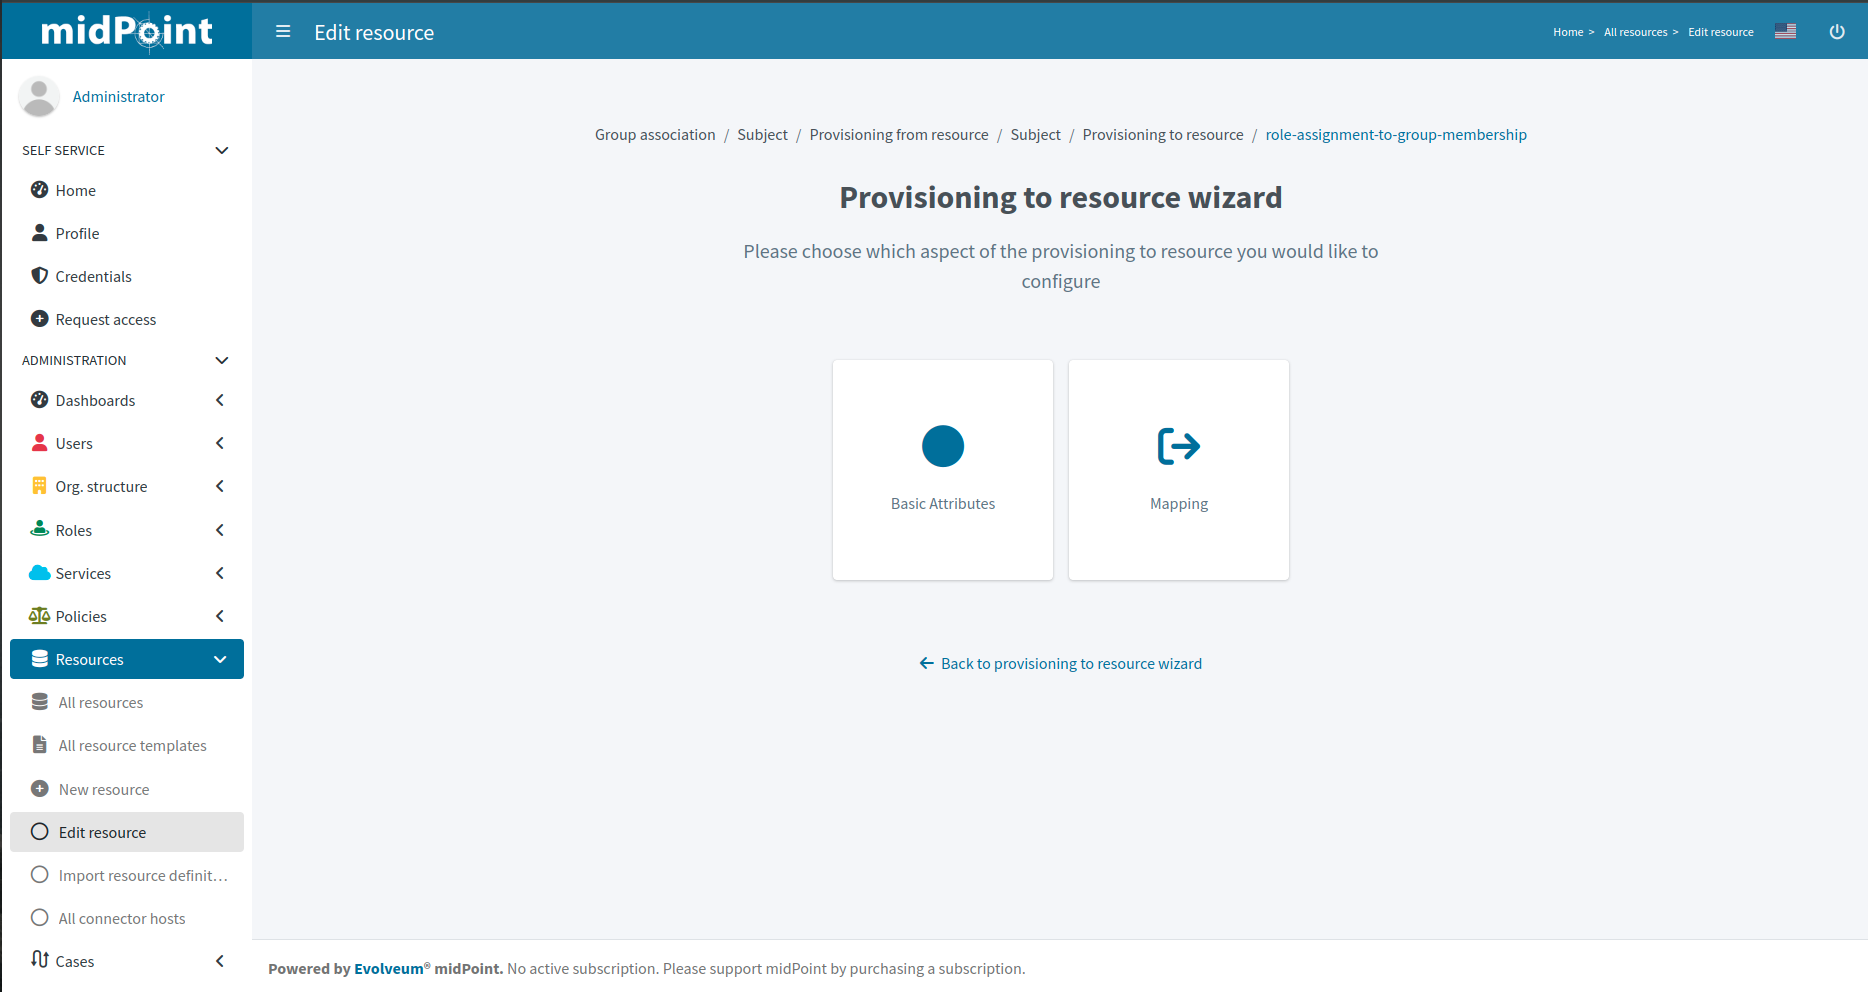Click the Administrator avatar image
The image size is (1868, 992).
tap(39, 97)
